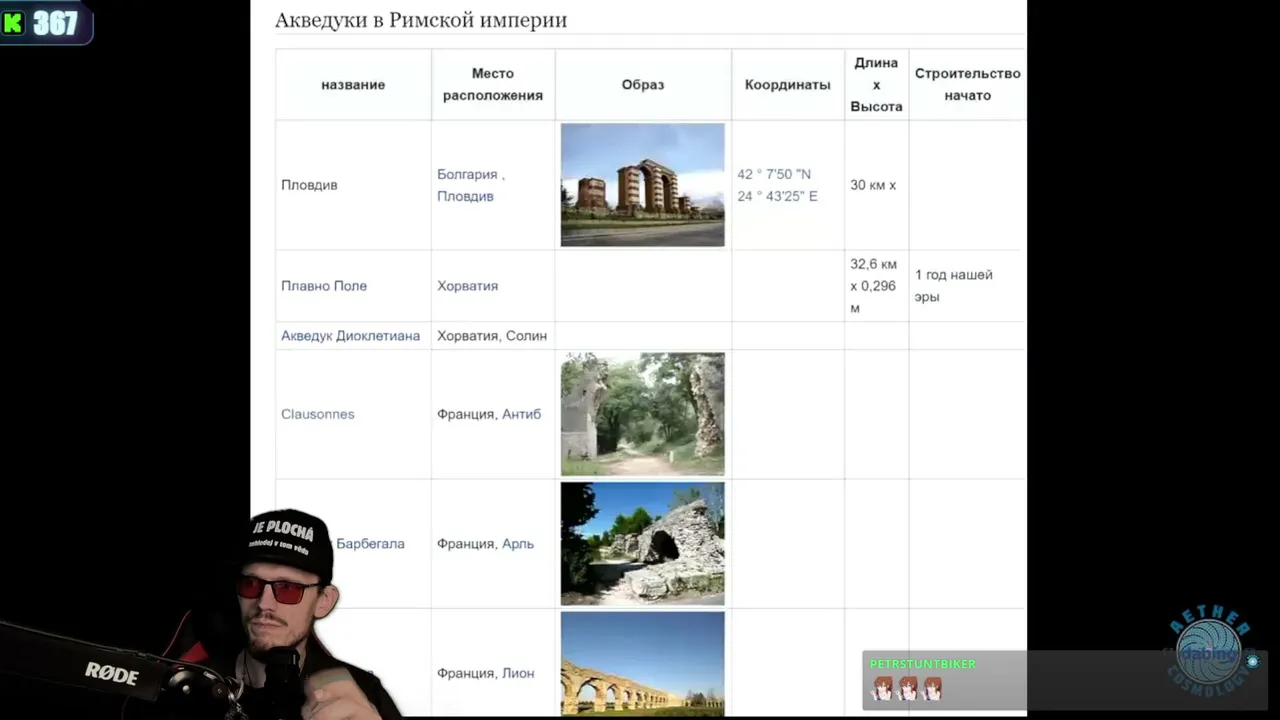Open the Clausonnes aqueduct ruins photo

pyautogui.click(x=643, y=414)
